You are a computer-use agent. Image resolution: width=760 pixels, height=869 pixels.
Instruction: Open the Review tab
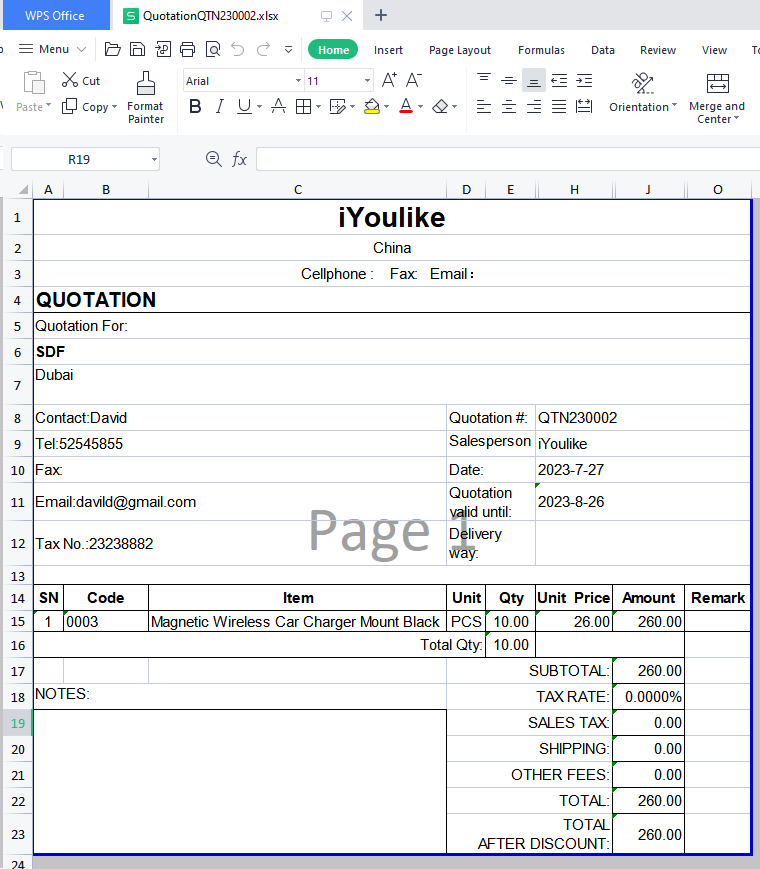[657, 50]
